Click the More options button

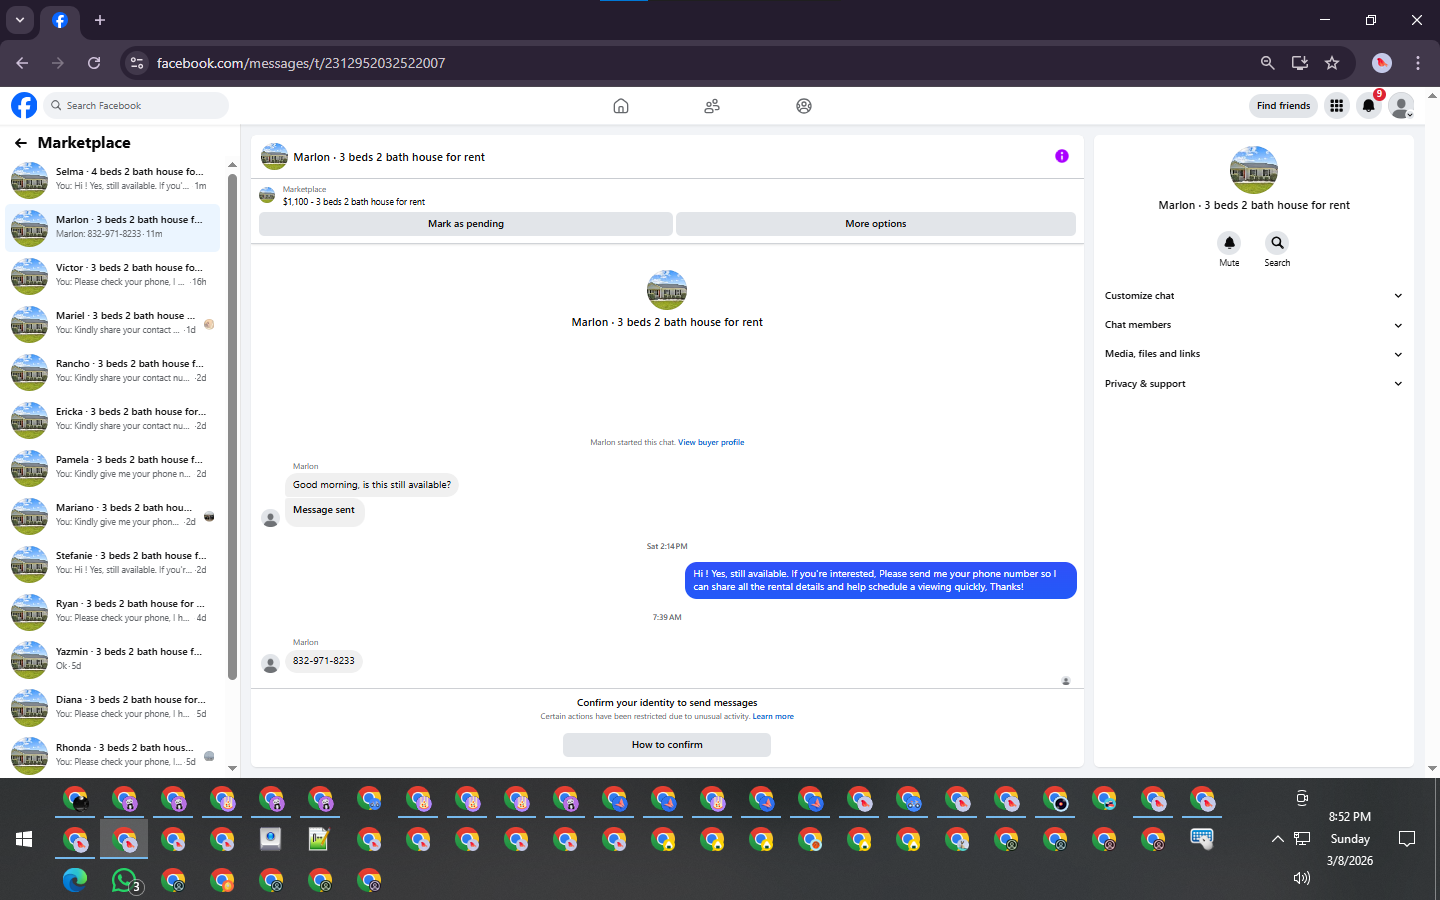point(876,224)
